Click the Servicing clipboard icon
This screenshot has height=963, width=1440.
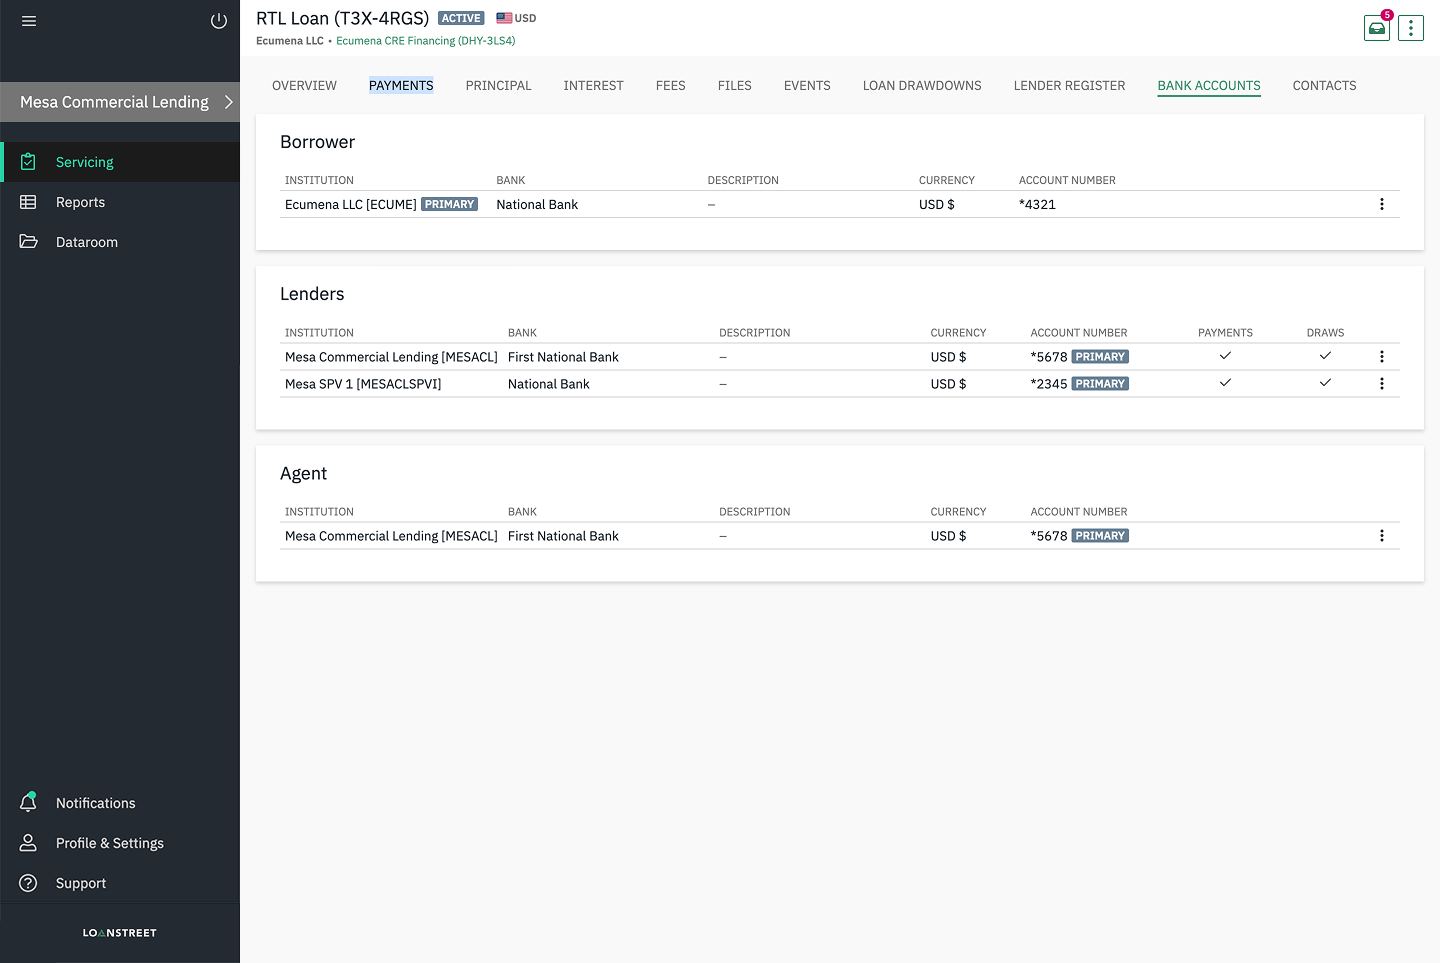point(28,162)
